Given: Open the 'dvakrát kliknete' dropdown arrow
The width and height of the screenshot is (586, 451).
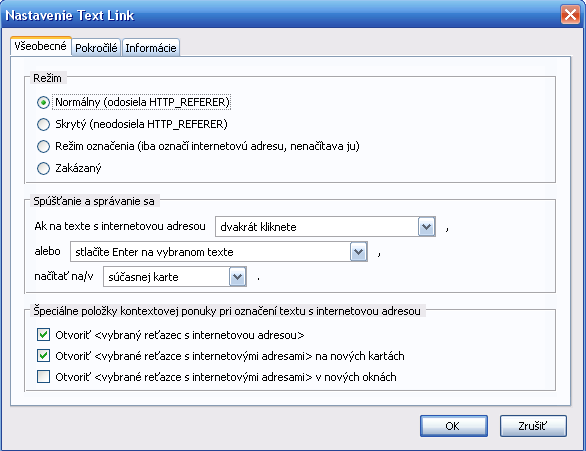Looking at the screenshot, I should pyautogui.click(x=426, y=226).
